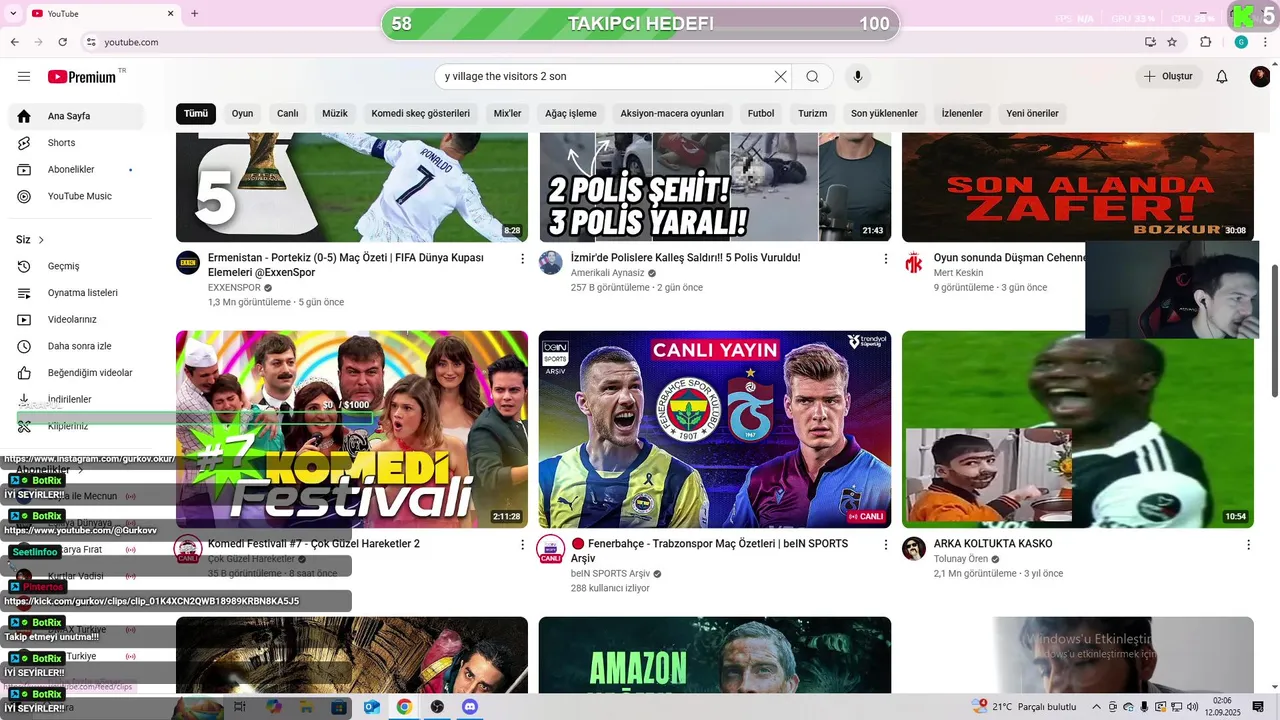The height and width of the screenshot is (720, 1280).
Task: Select the Mix'ler filter chip
Action: [x=508, y=114]
